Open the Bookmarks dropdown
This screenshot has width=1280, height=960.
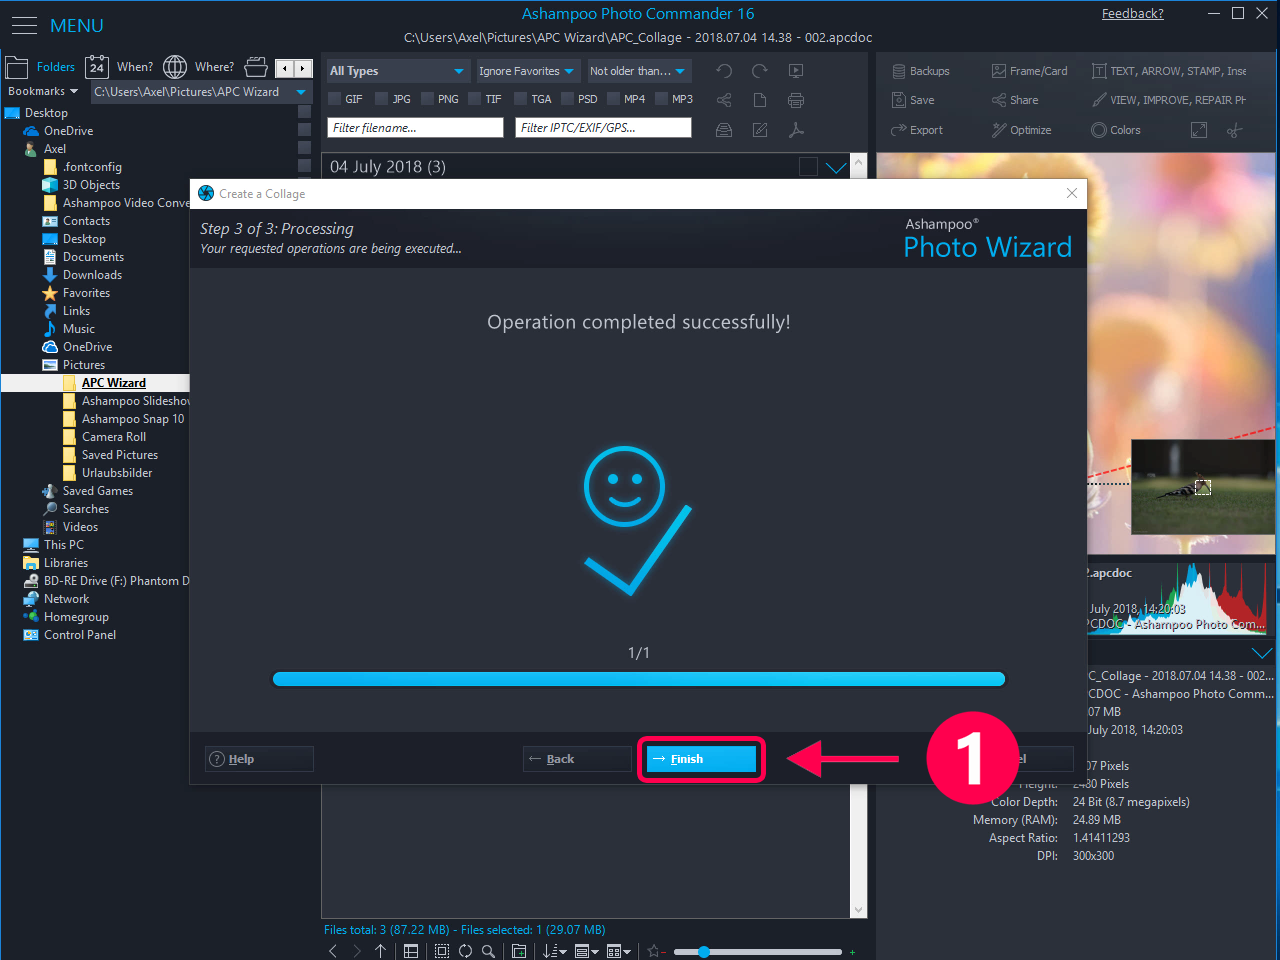pyautogui.click(x=43, y=91)
